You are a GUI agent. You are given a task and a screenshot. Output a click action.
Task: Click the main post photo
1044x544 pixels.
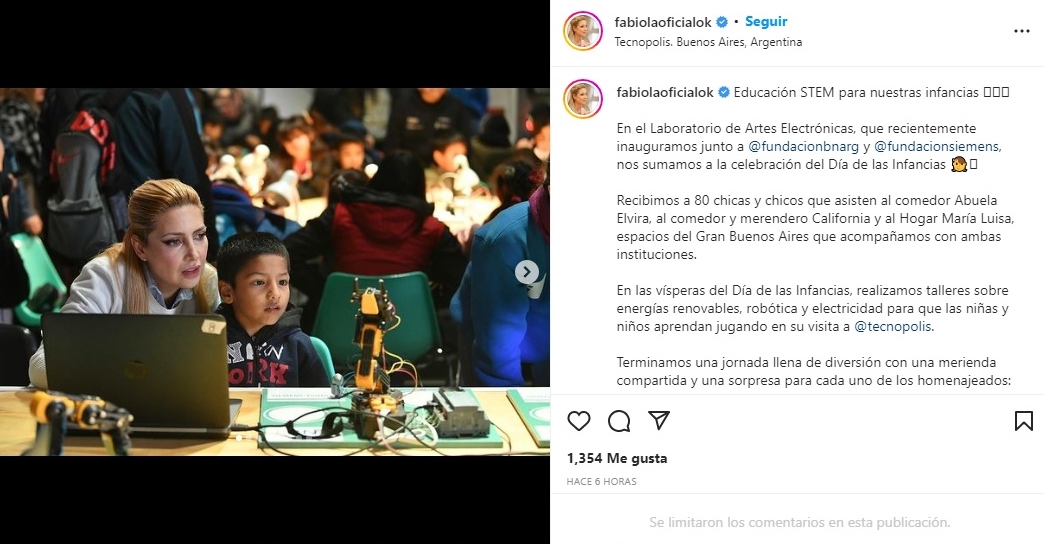coord(274,272)
